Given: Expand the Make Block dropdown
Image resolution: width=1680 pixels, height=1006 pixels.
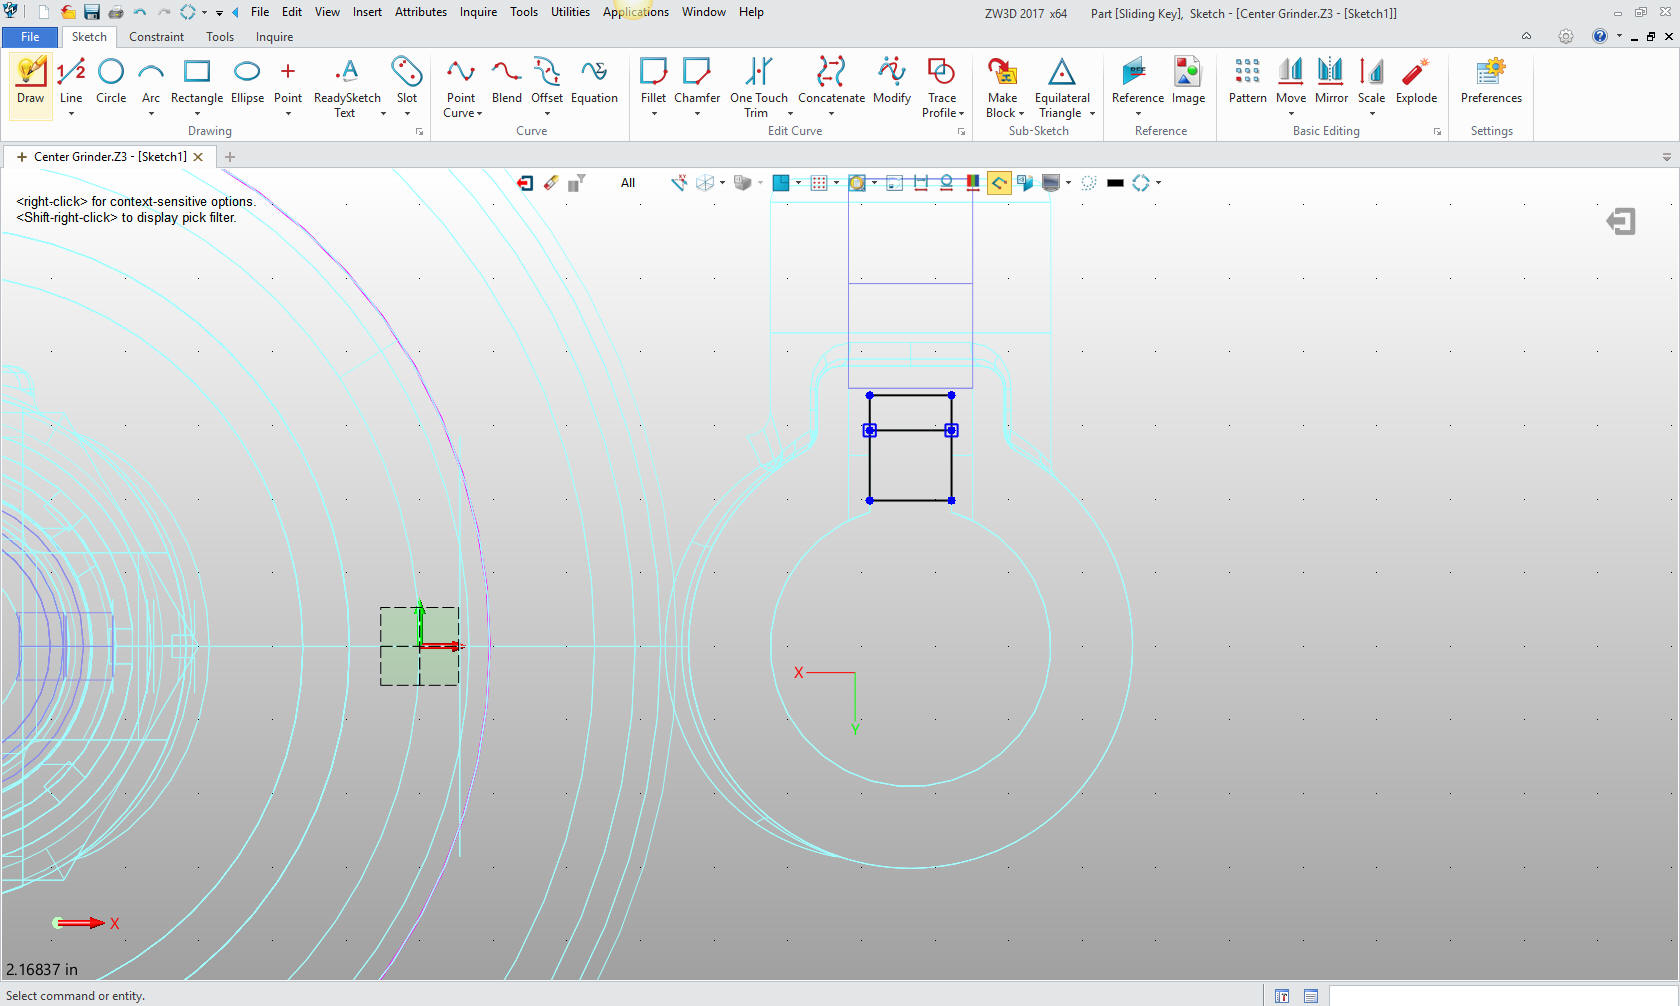Looking at the screenshot, I should coord(1021,114).
